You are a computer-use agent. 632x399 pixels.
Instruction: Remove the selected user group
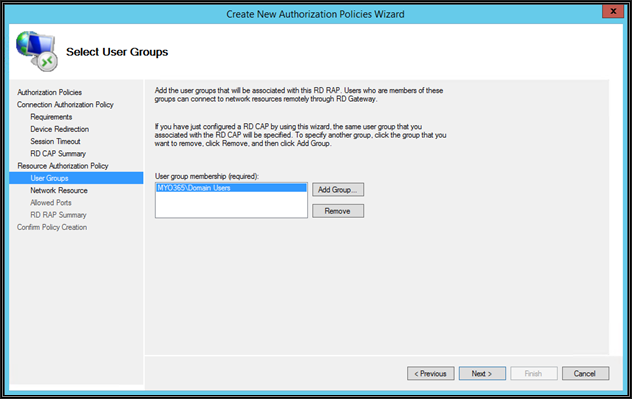click(x=338, y=211)
